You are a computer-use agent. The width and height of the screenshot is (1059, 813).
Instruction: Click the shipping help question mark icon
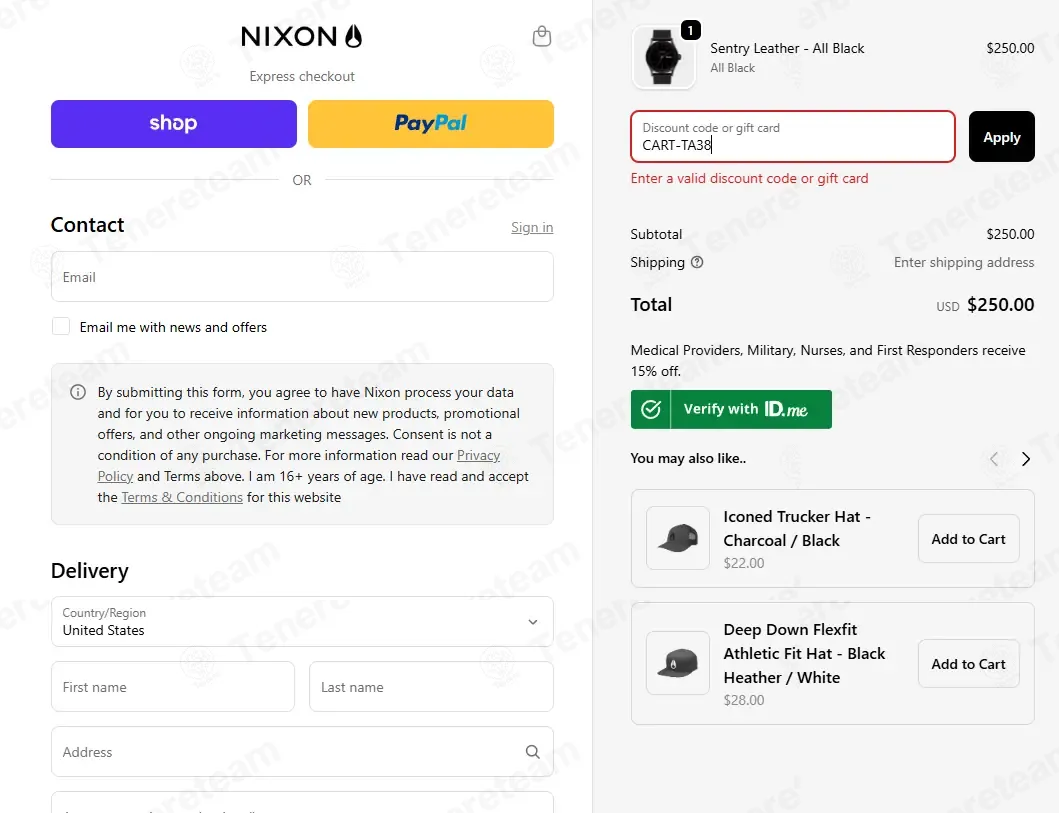pos(697,262)
